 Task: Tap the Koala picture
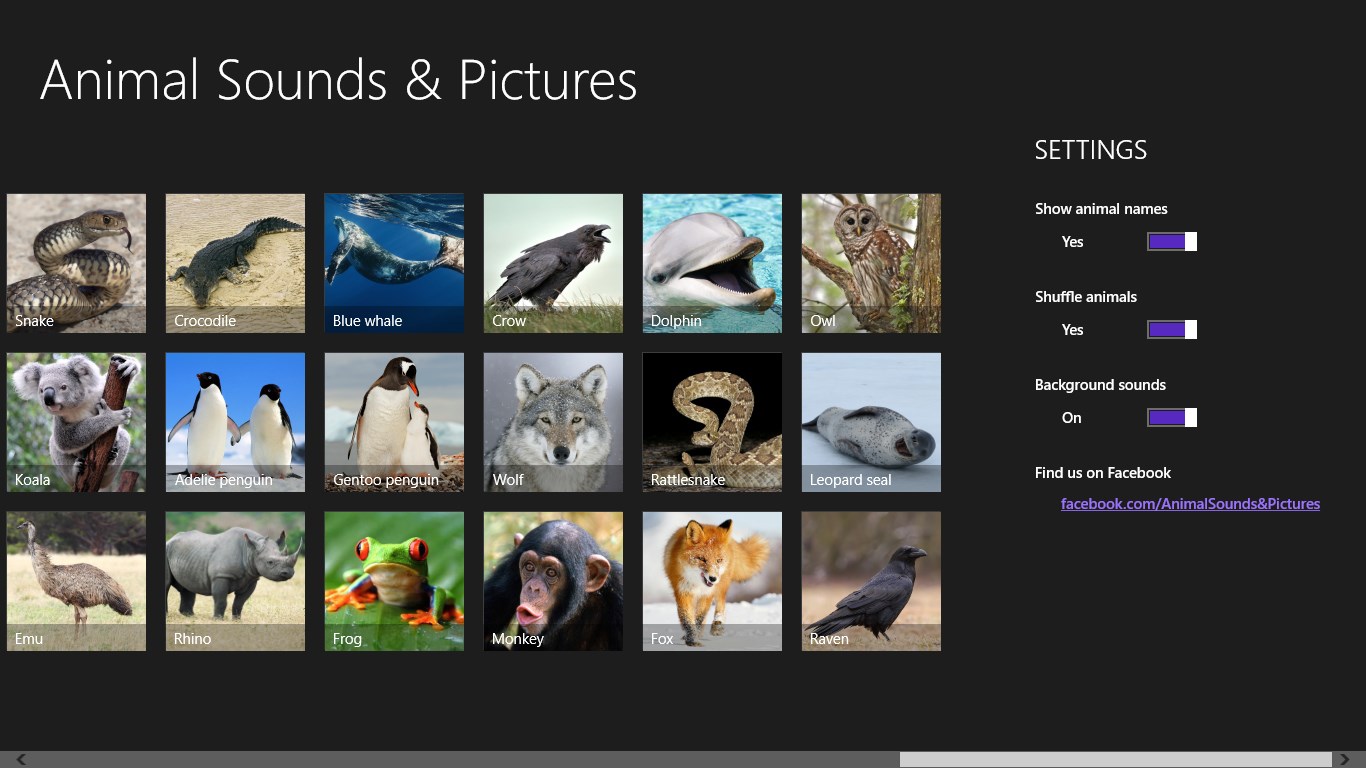coord(76,422)
